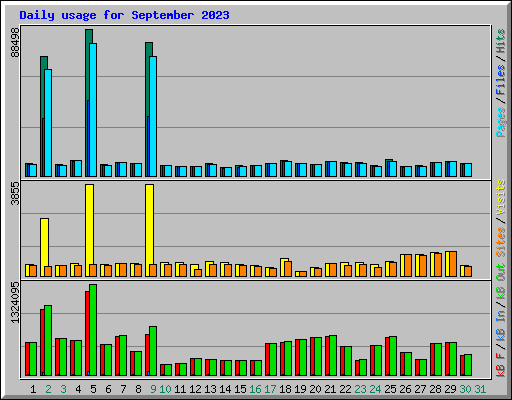Click green day label 16 on the x-axis

coord(255,389)
